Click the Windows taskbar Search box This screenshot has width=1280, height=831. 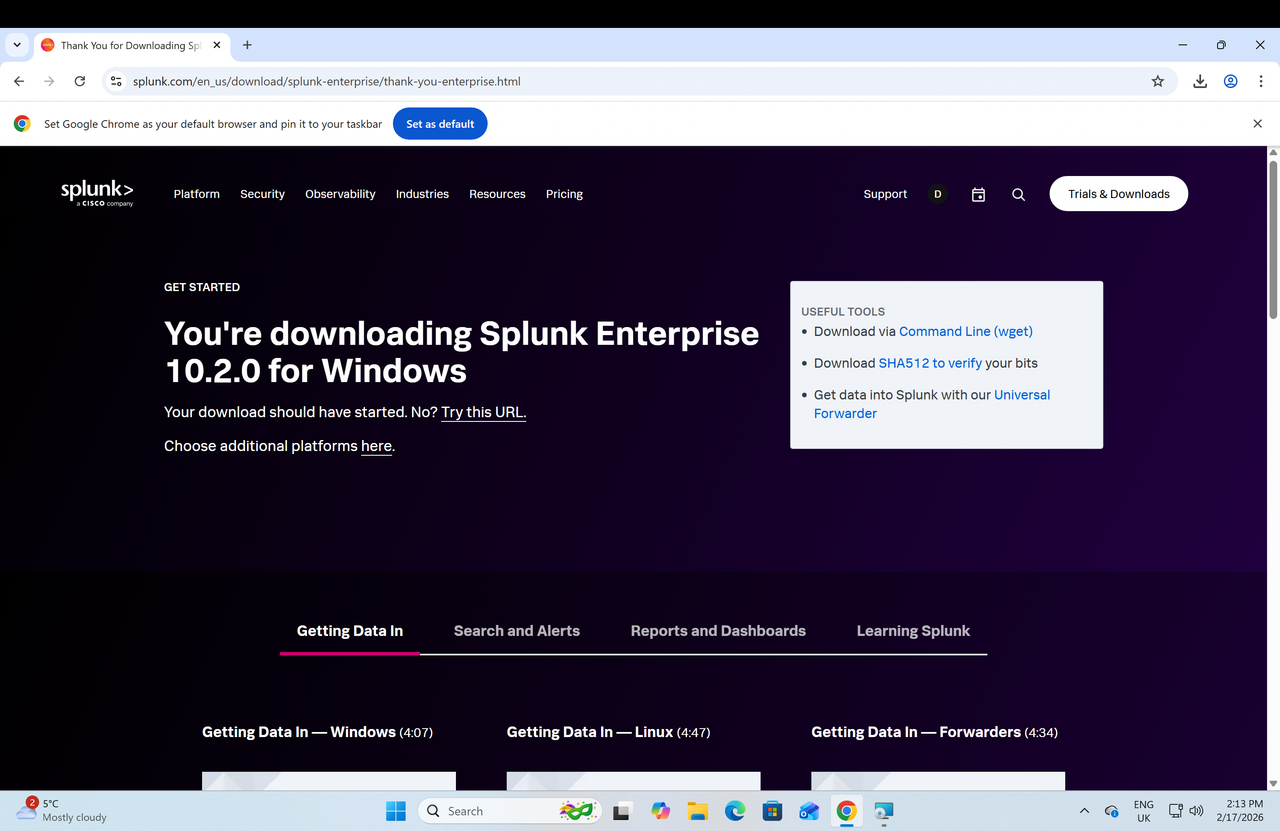(x=509, y=811)
